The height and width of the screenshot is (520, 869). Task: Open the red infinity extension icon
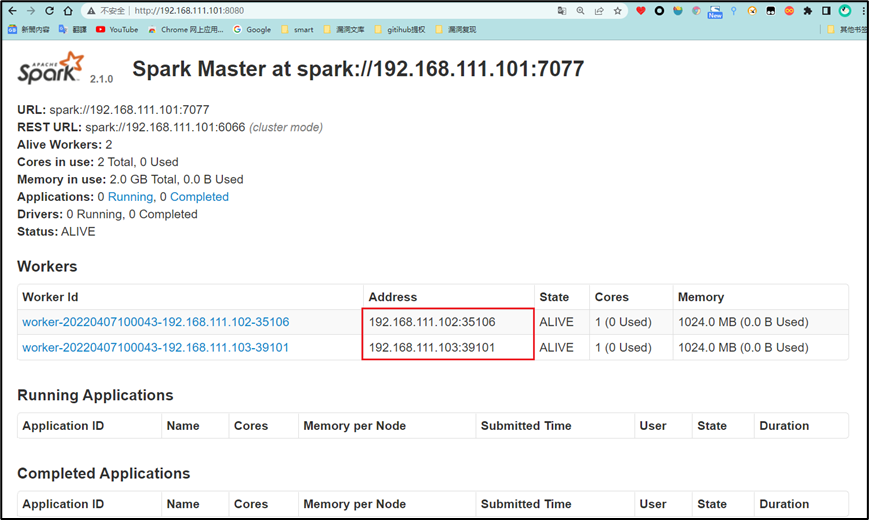[789, 11]
